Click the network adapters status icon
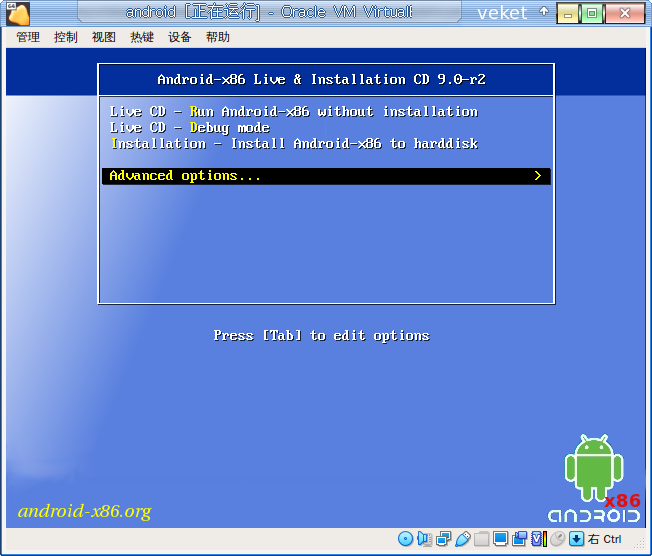 (x=443, y=539)
